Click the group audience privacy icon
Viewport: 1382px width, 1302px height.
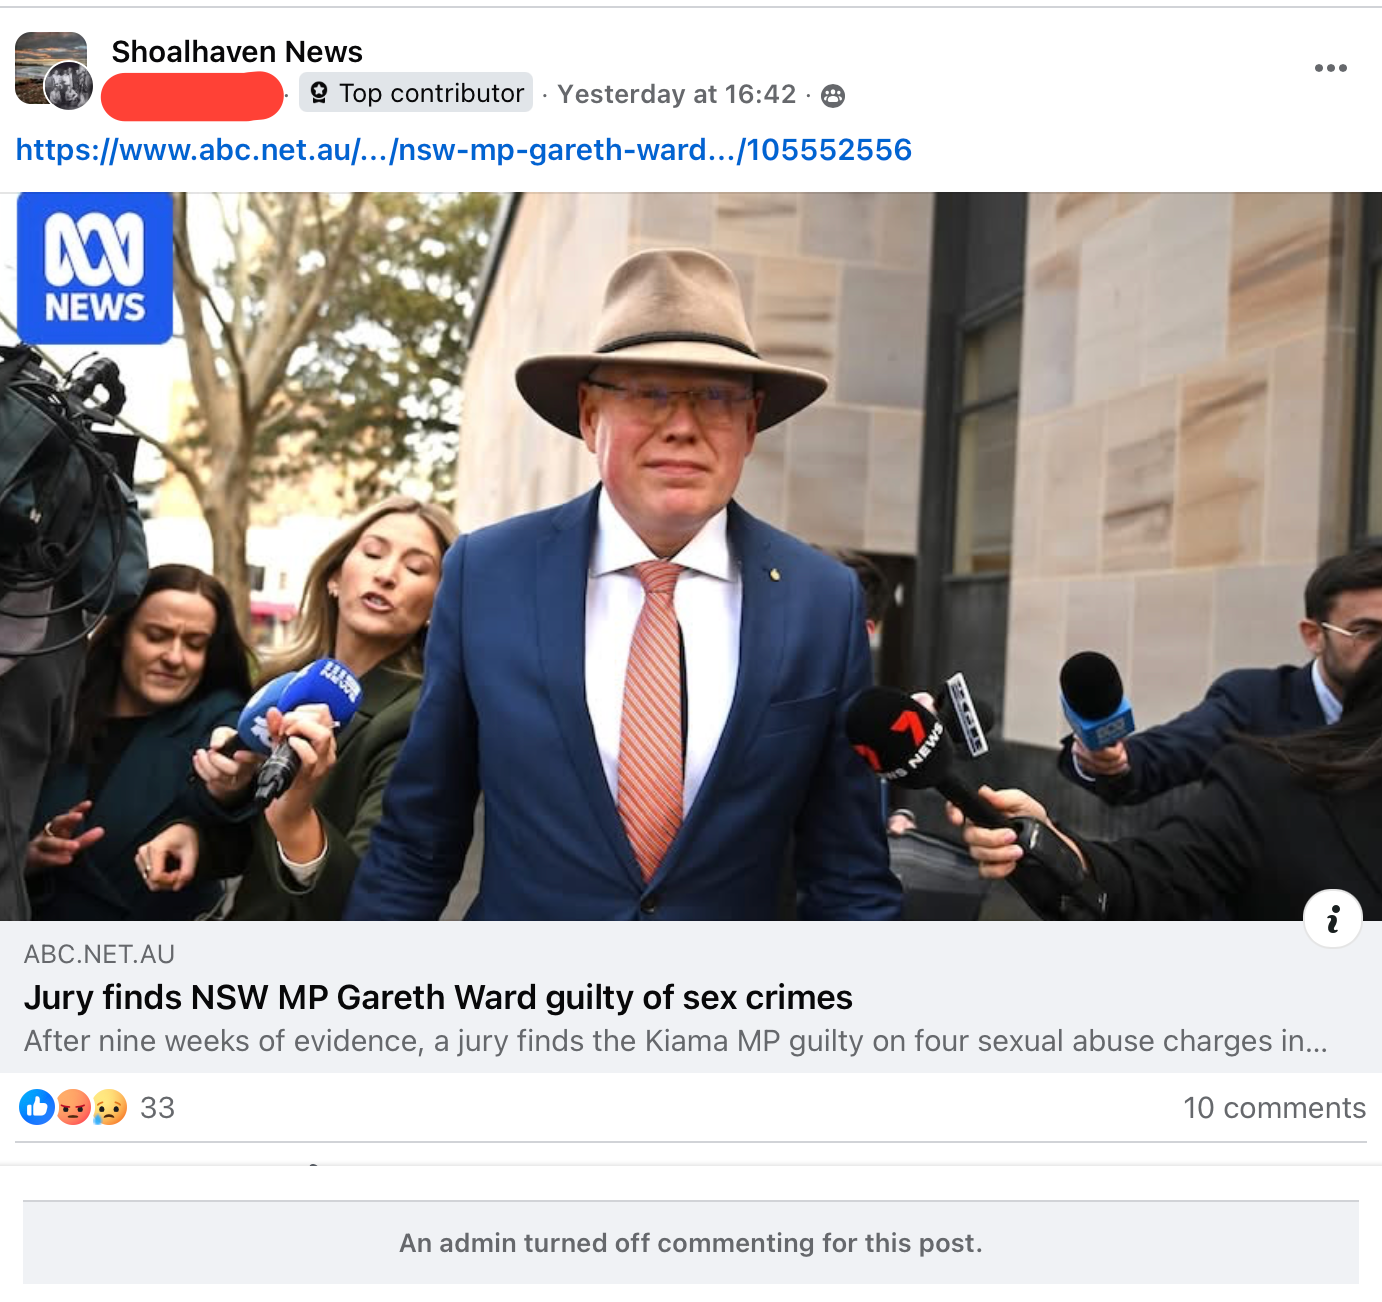833,95
